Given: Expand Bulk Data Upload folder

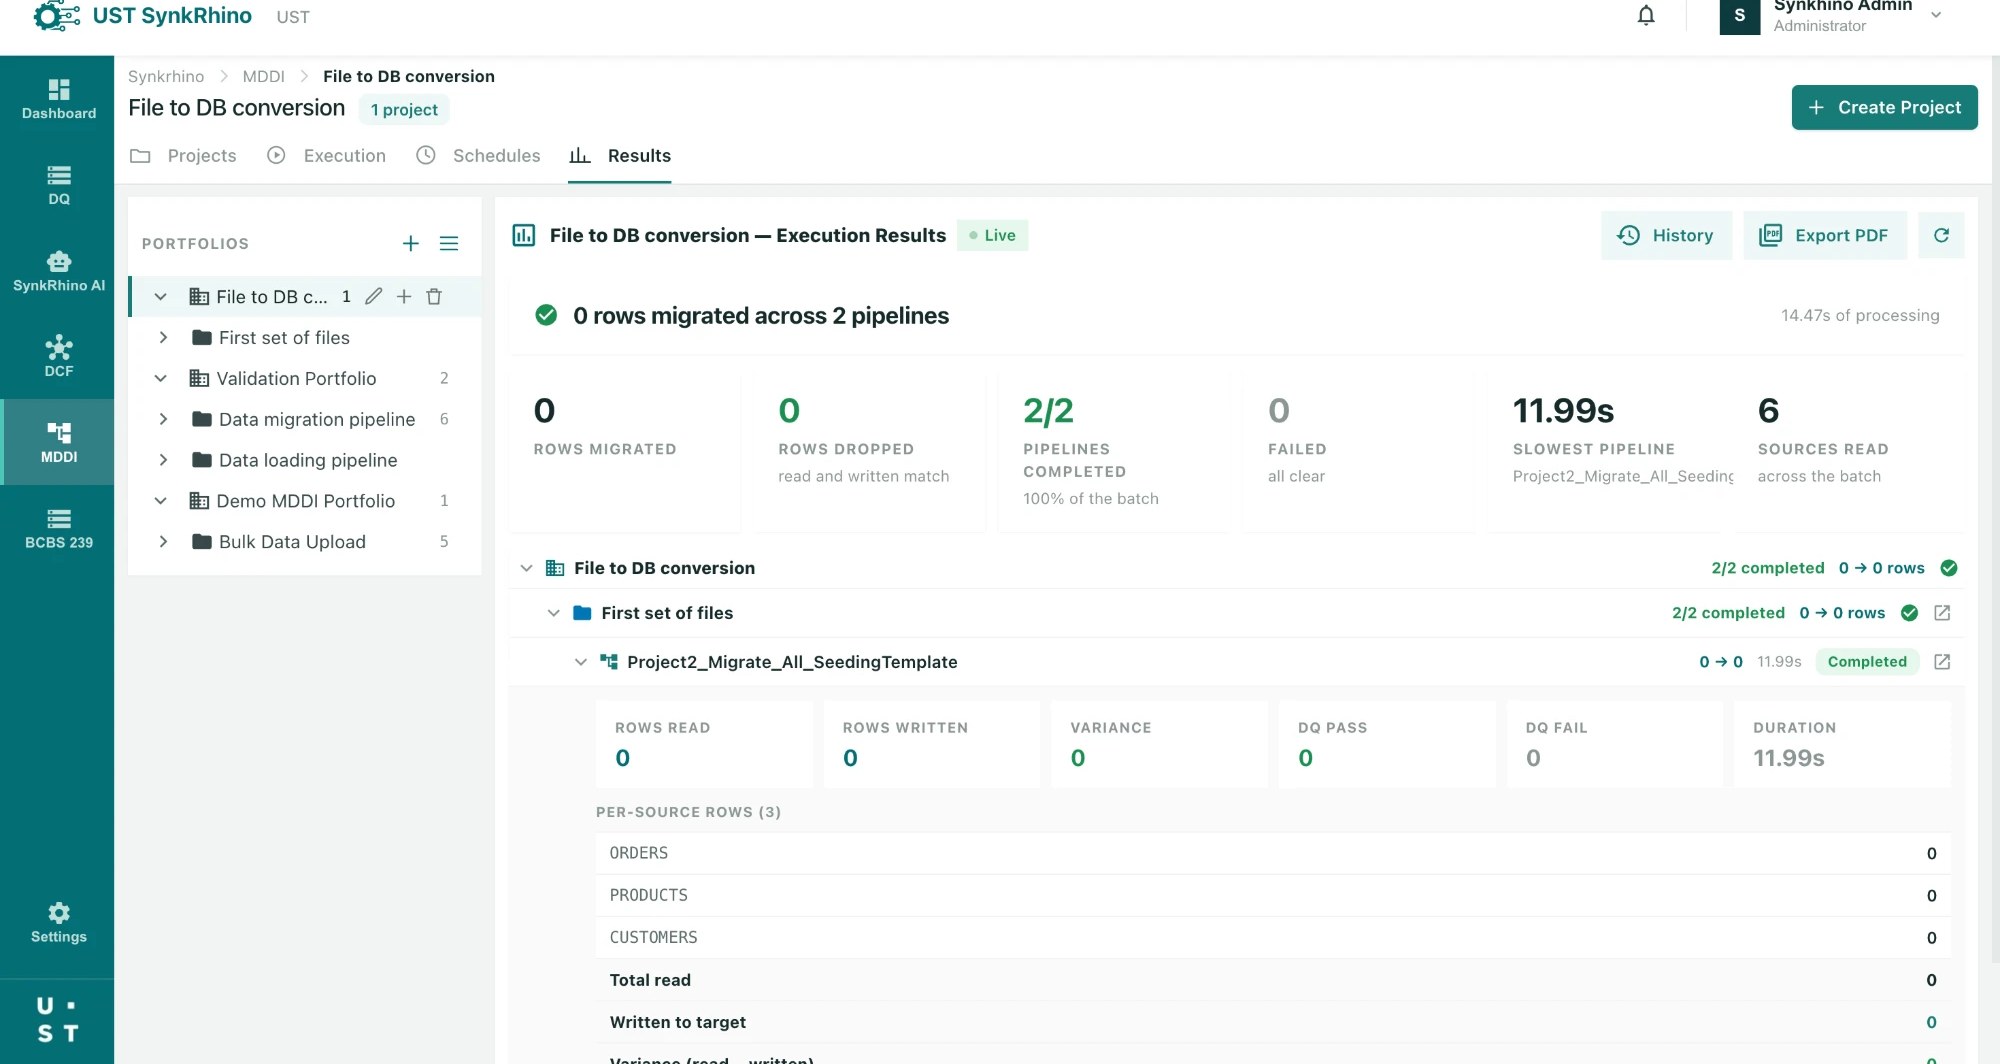Looking at the screenshot, I should pos(163,541).
